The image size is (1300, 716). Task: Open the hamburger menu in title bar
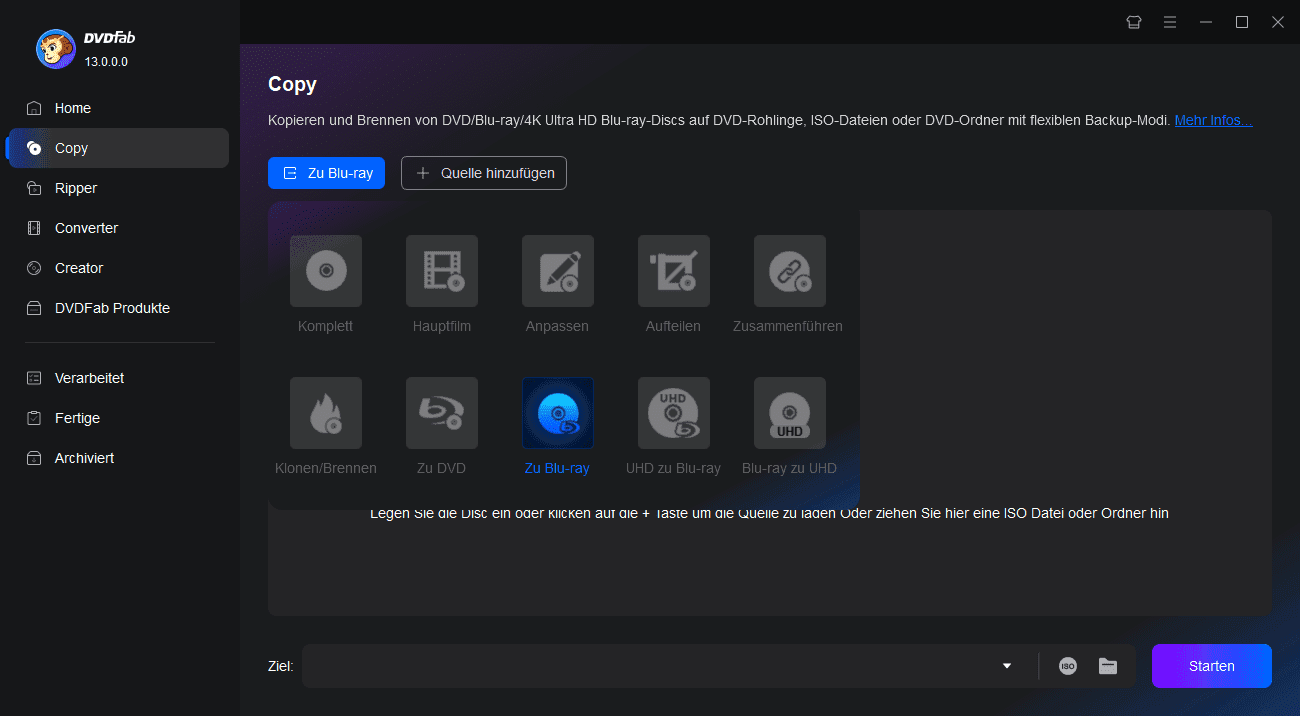click(1169, 22)
